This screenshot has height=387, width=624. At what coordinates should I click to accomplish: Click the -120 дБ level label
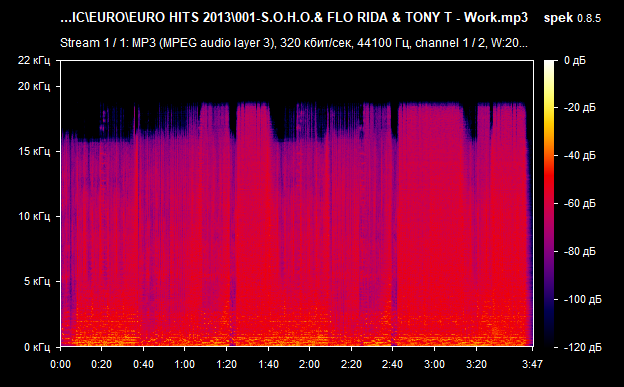tap(582, 348)
